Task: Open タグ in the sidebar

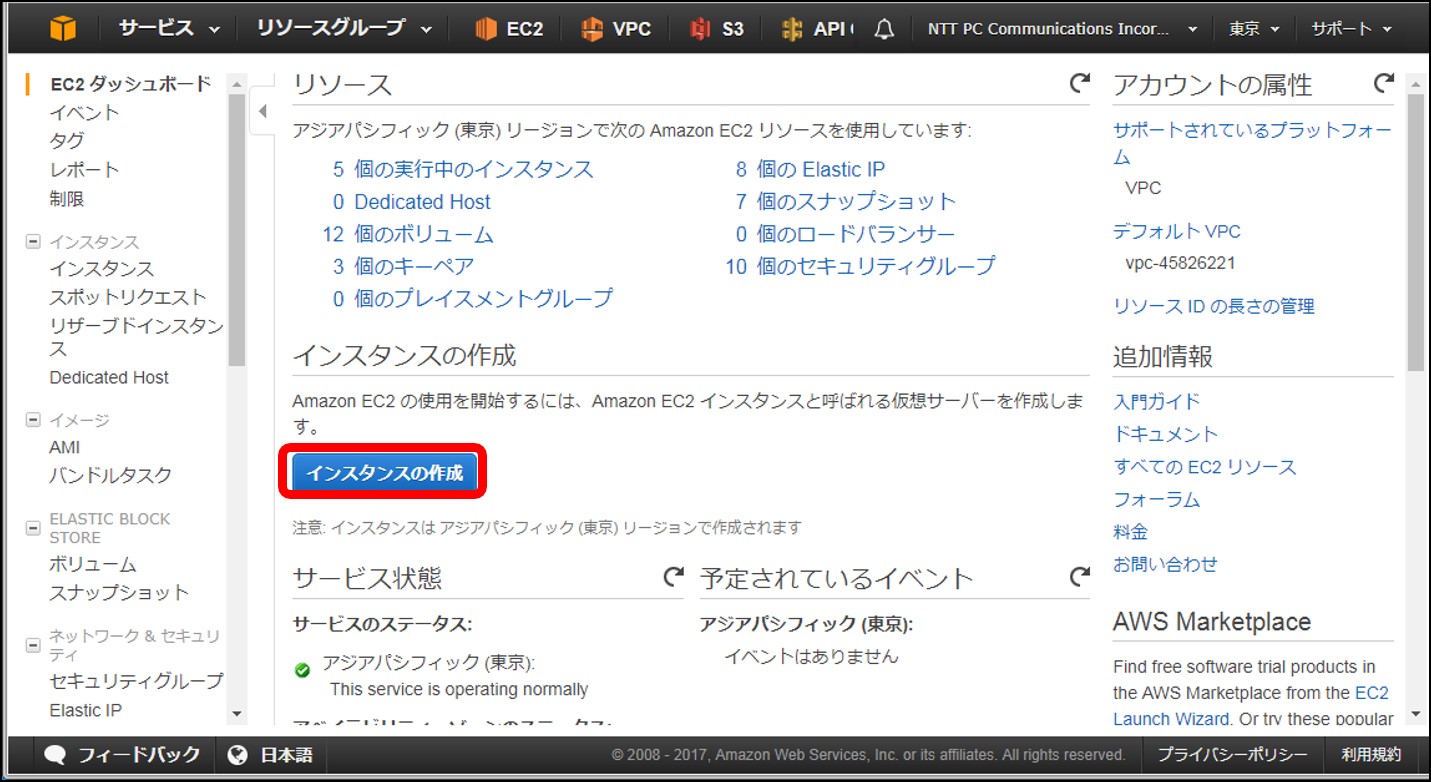Action: point(67,141)
